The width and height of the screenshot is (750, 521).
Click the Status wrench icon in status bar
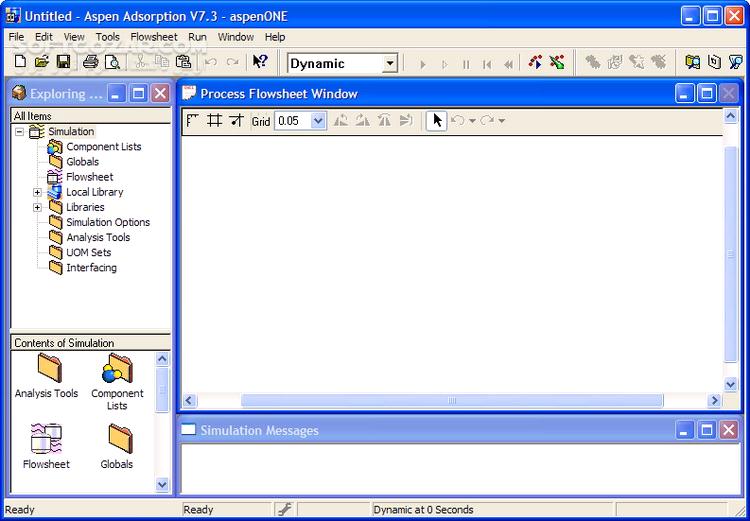285,510
